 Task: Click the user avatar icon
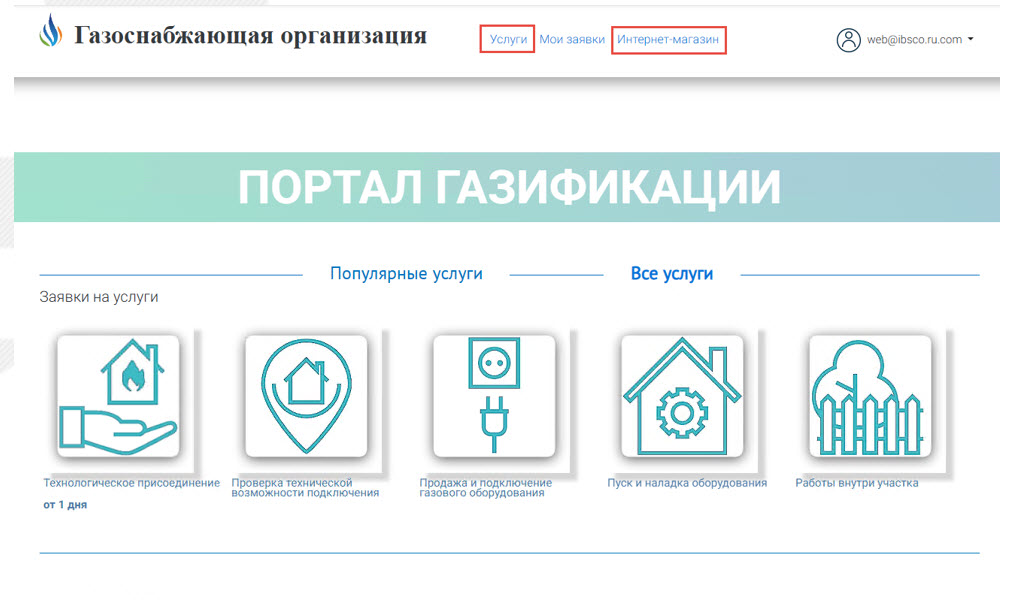848,40
